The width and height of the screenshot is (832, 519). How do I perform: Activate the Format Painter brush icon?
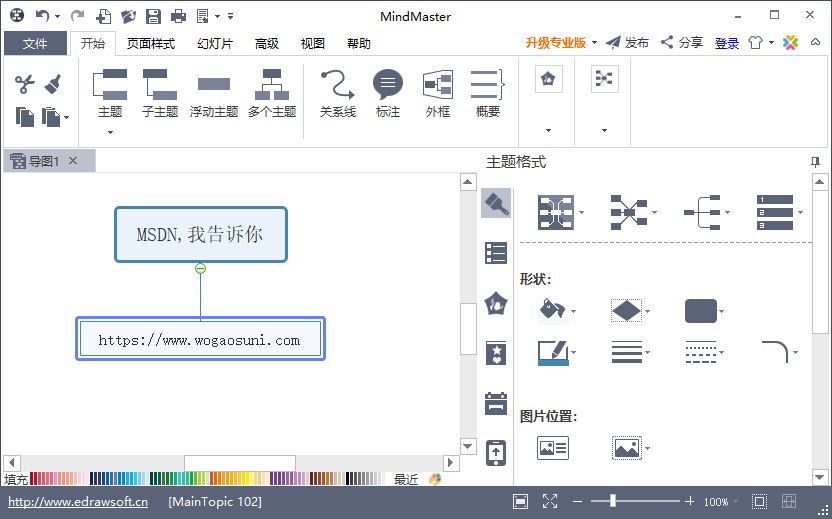click(x=53, y=84)
